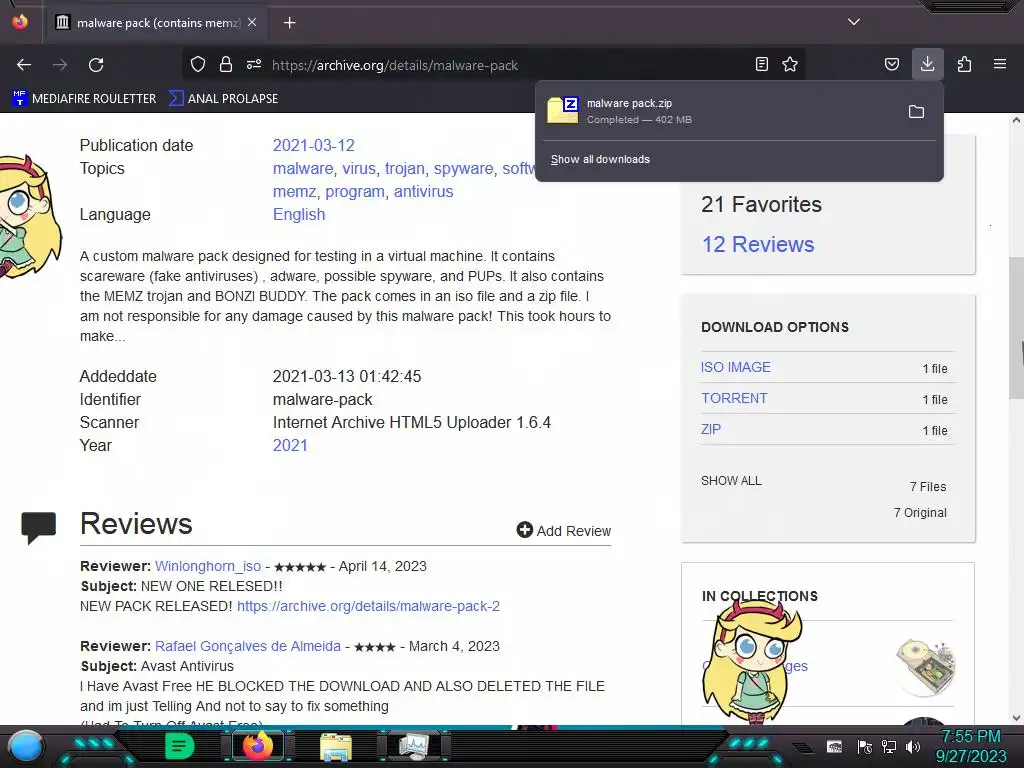This screenshot has height=768, width=1024.
Task: Open the downloaded malware pack.zip entry
Action: click(x=718, y=111)
